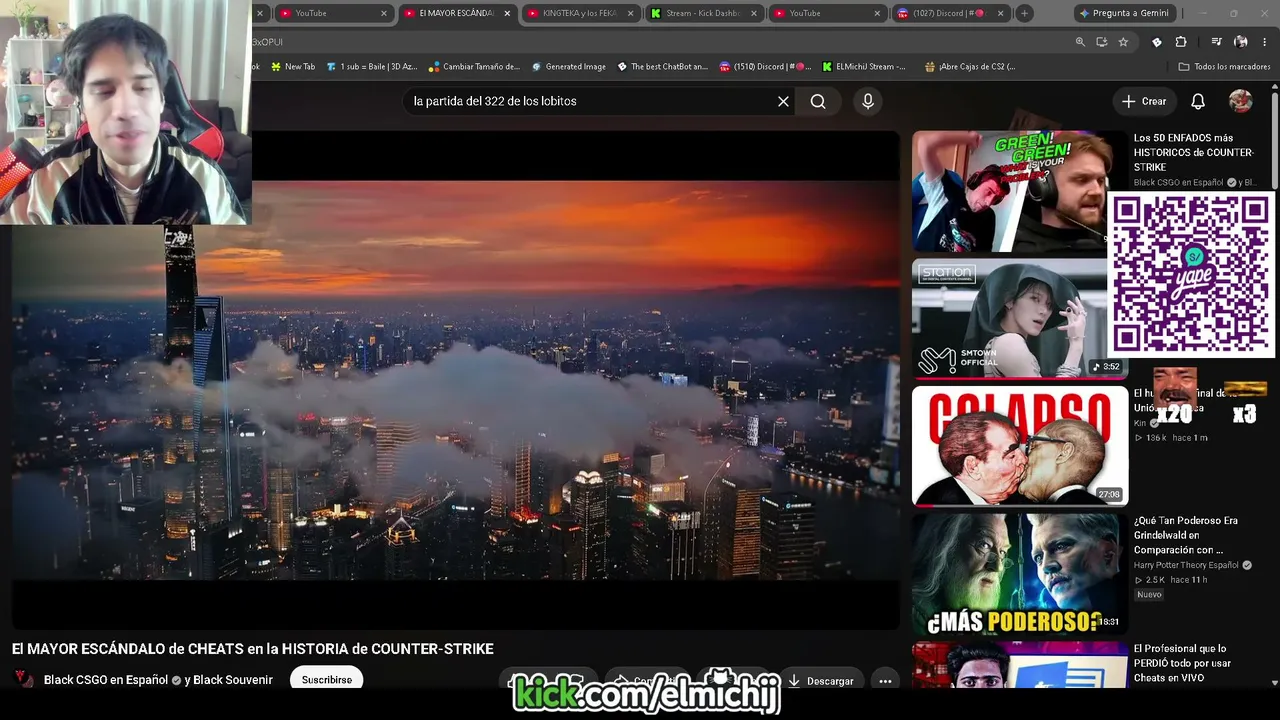Open the COLAPSO video thumbnail
This screenshot has height=720, width=1280.
point(1019,446)
